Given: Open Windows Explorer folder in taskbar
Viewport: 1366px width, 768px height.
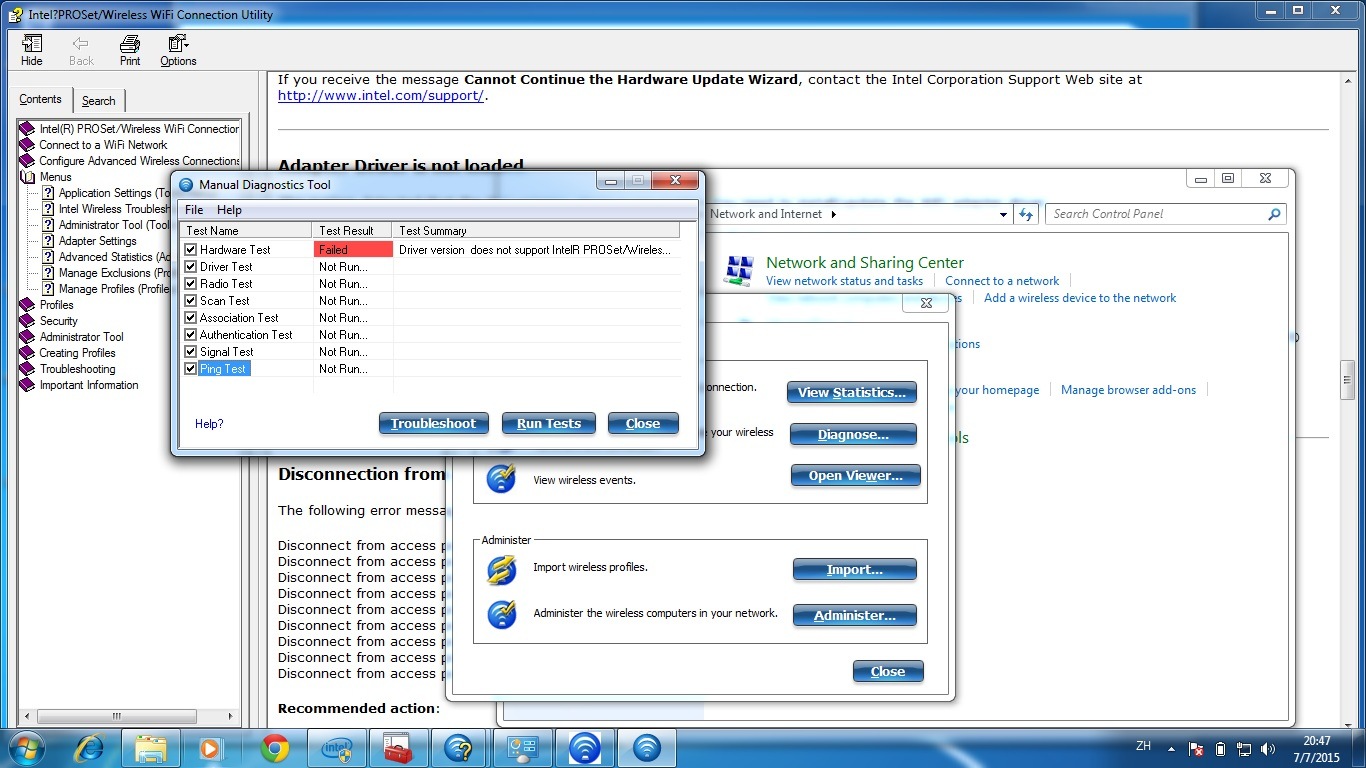Looking at the screenshot, I should click(x=151, y=748).
